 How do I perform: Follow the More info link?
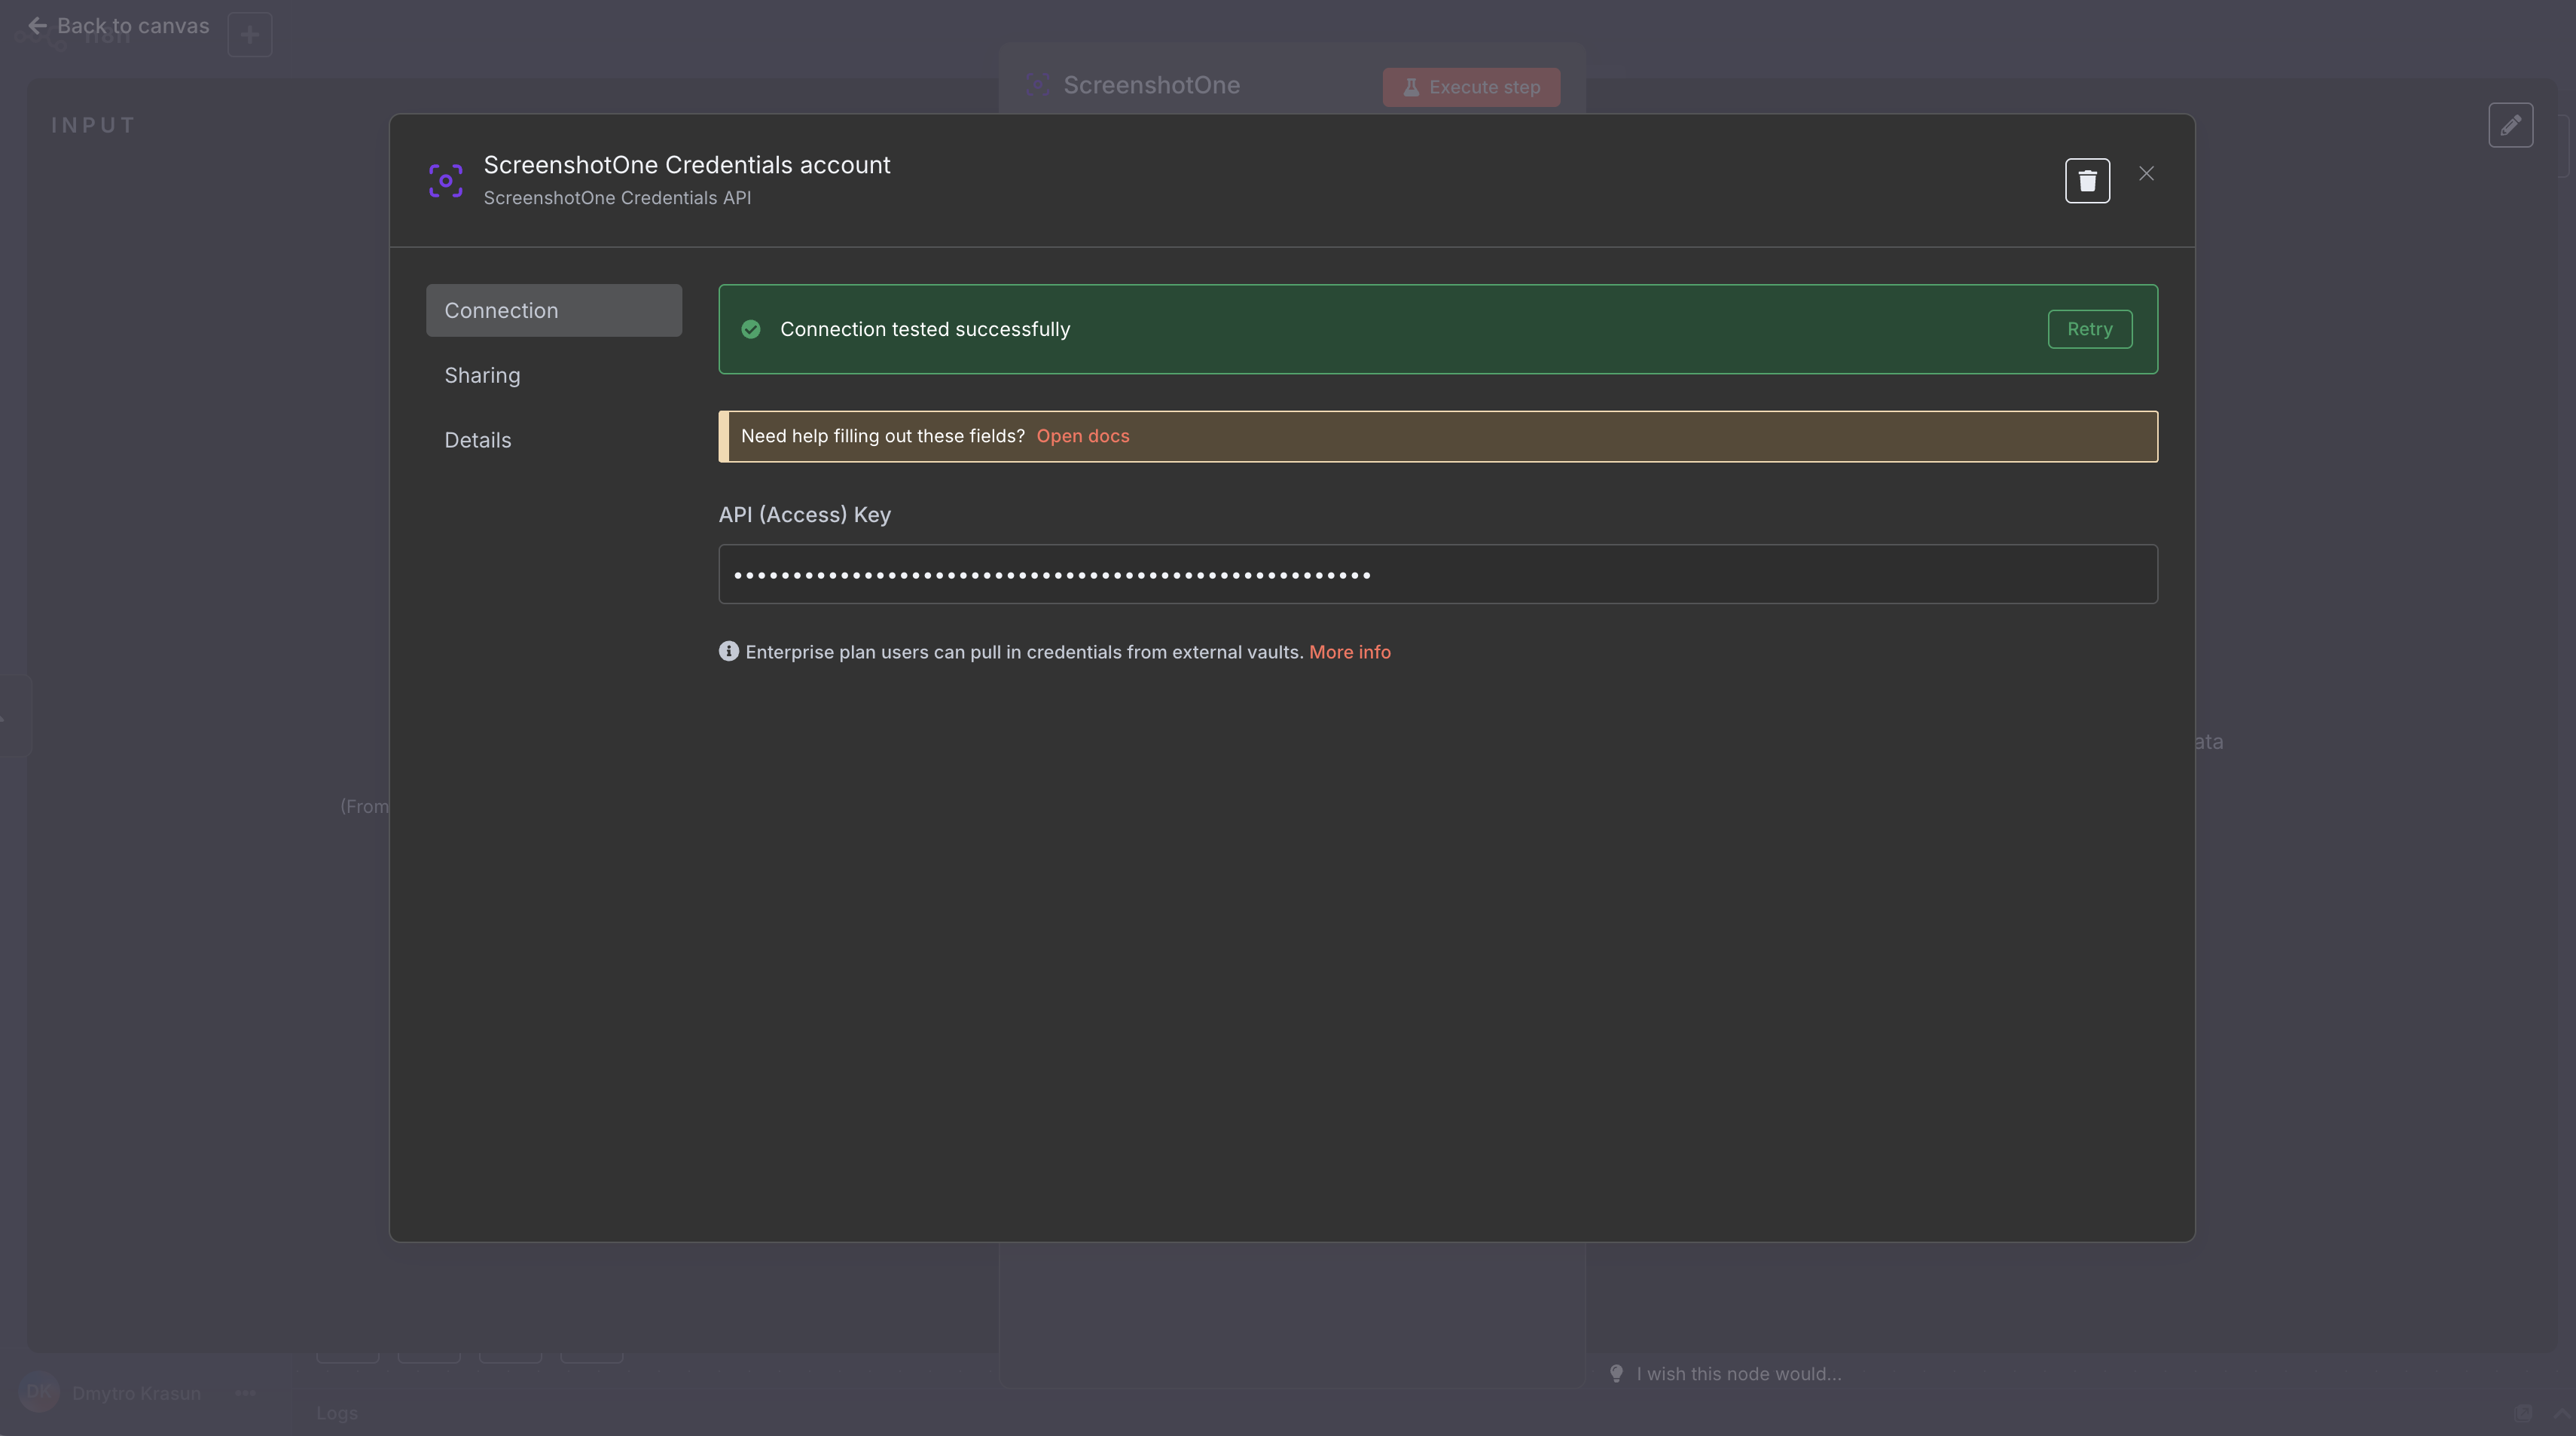tap(1349, 652)
